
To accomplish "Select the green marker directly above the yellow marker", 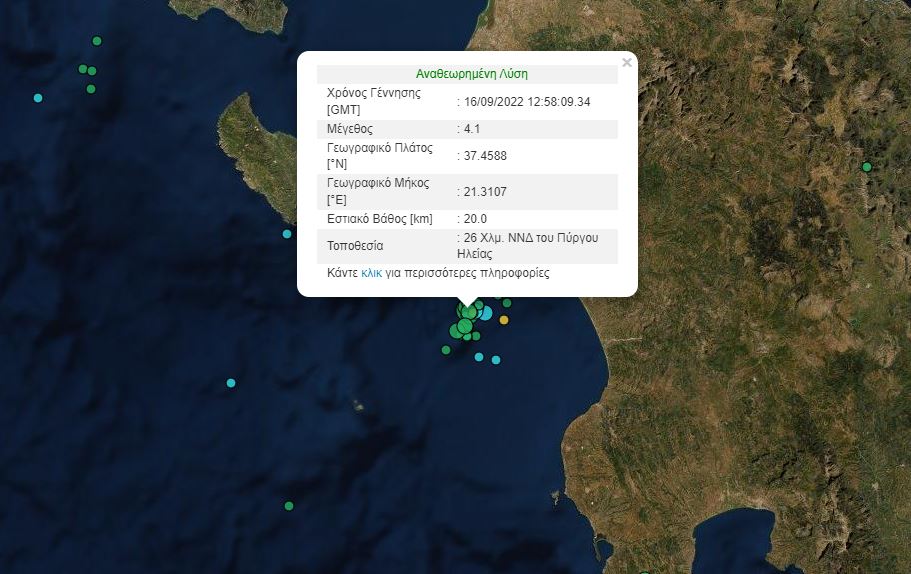I will [x=507, y=303].
